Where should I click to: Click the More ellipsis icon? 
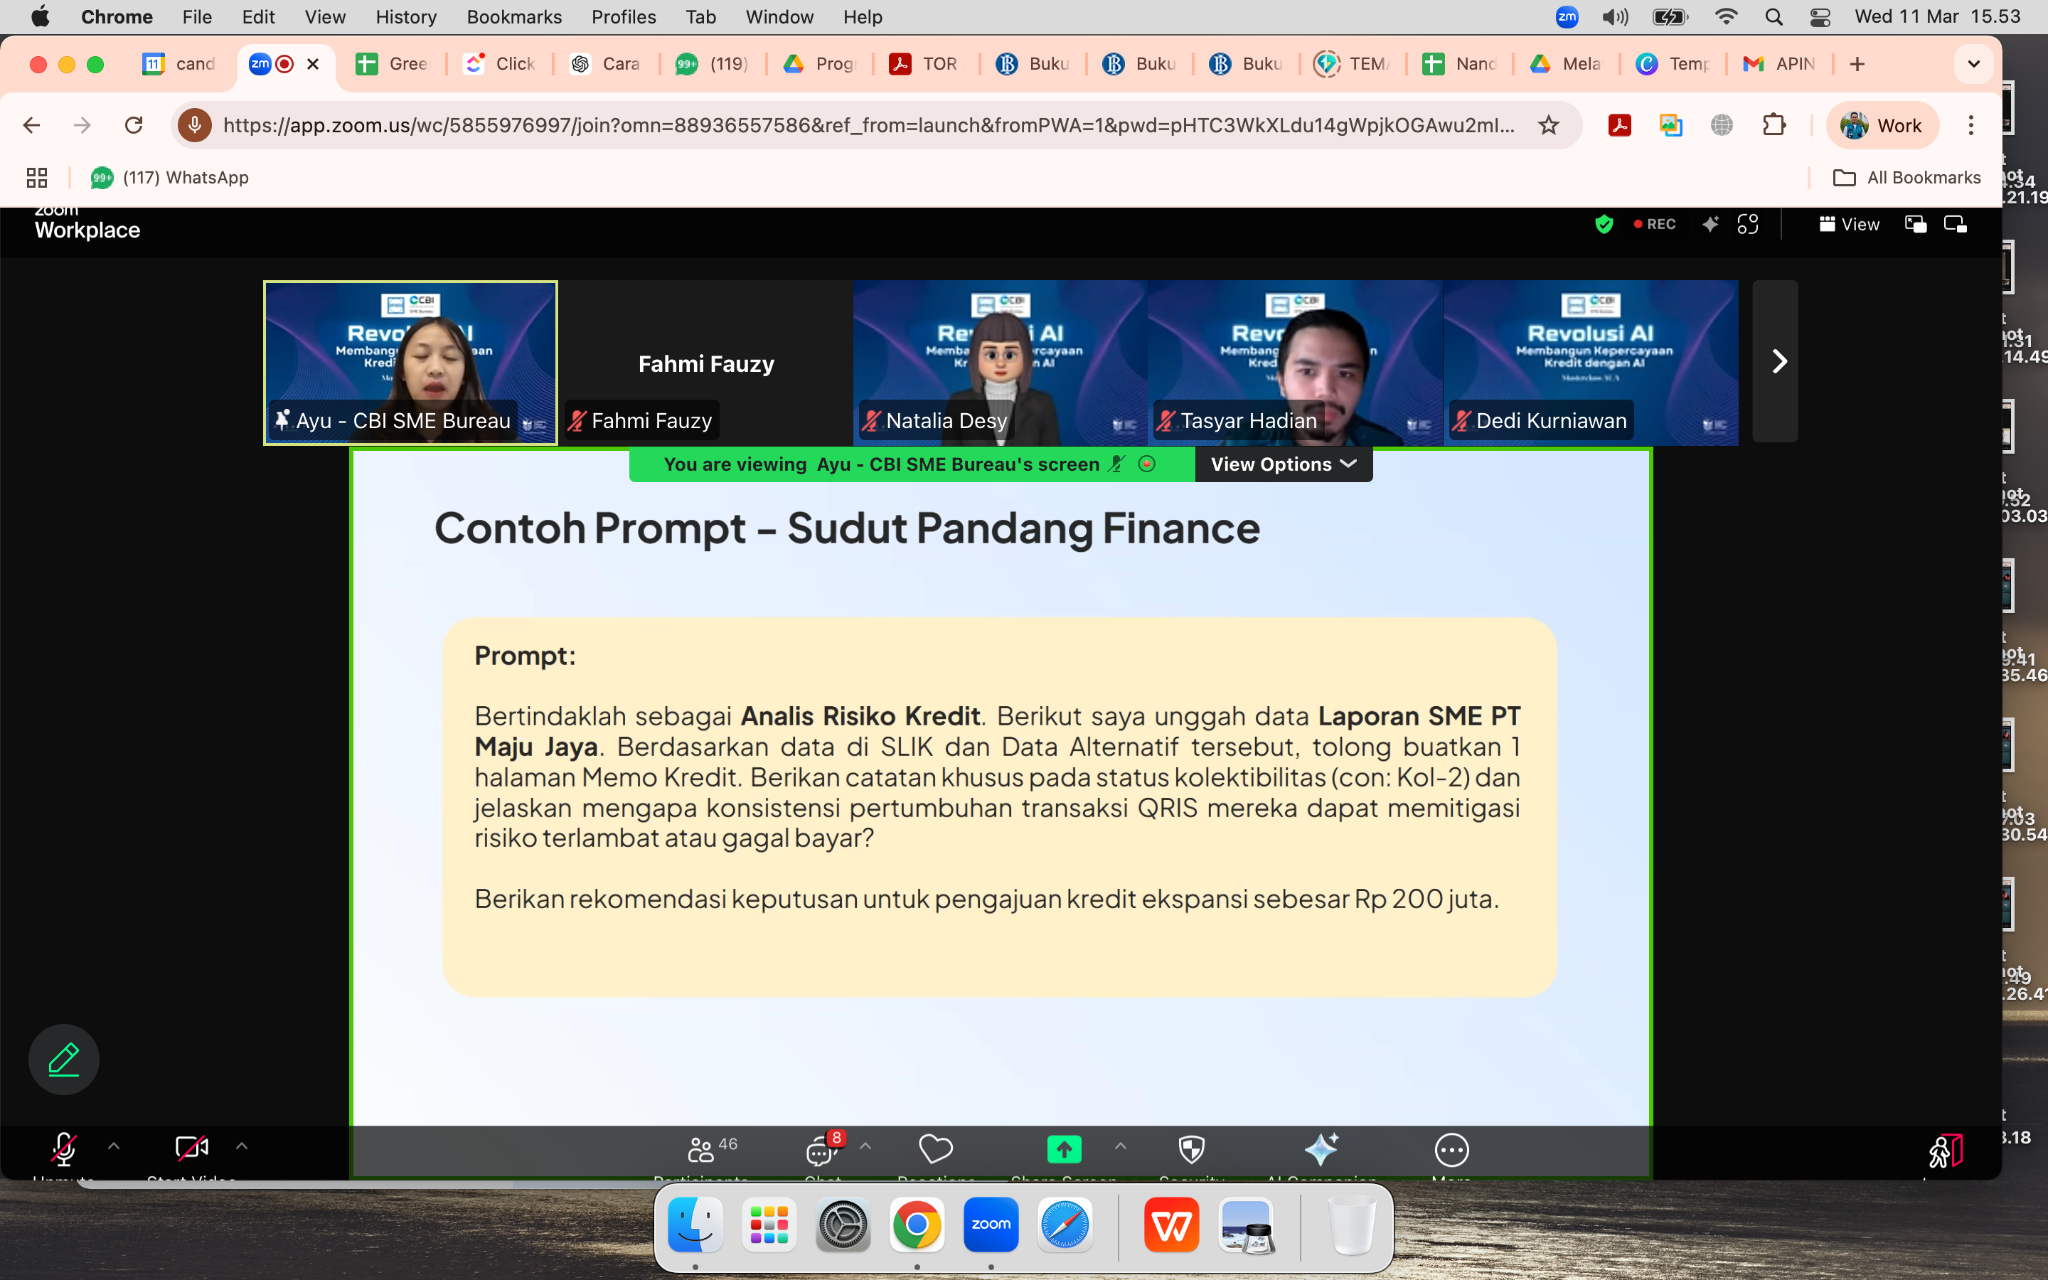pyautogui.click(x=1451, y=1150)
